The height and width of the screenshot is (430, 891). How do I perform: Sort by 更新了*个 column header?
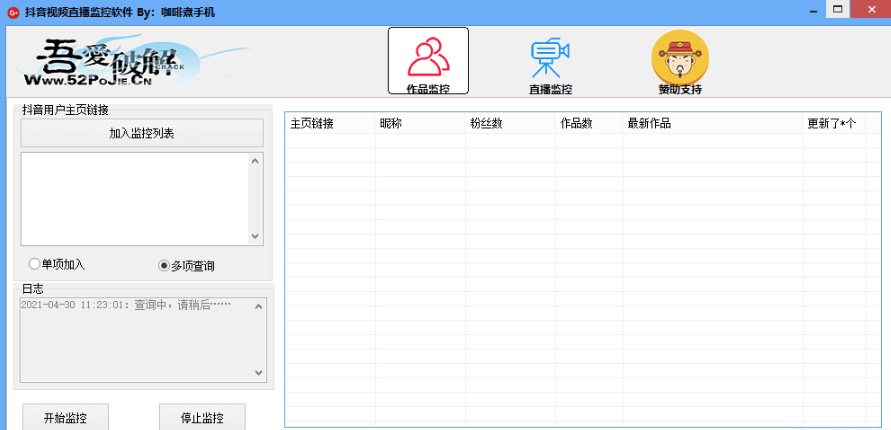click(834, 123)
